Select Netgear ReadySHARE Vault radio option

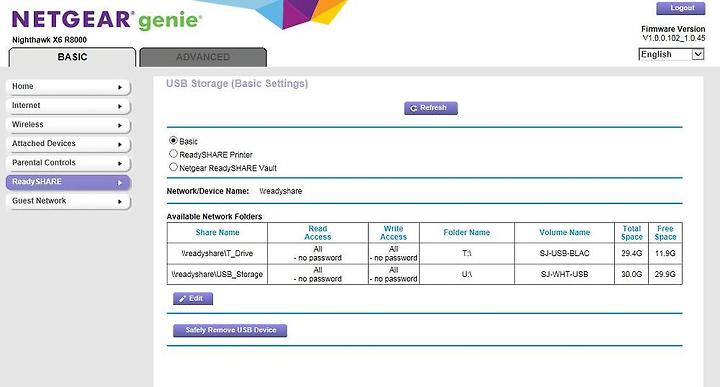(x=173, y=167)
